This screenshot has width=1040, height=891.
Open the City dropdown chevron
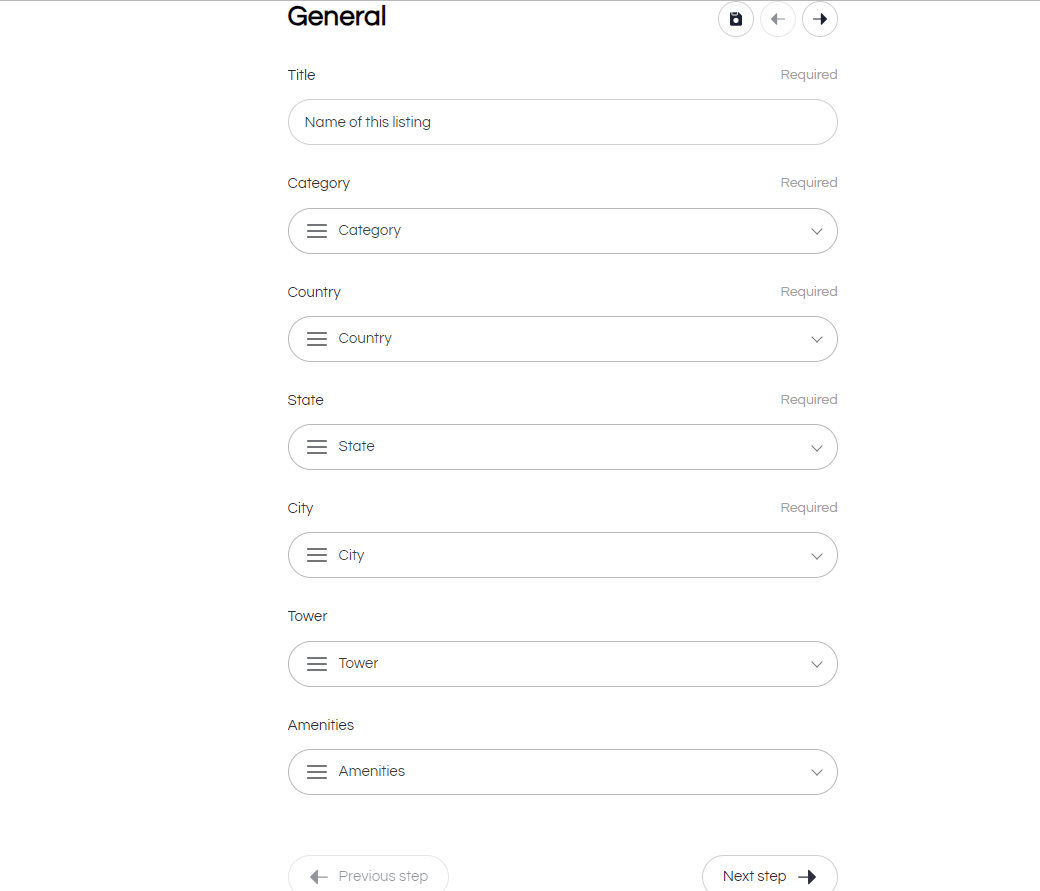817,556
